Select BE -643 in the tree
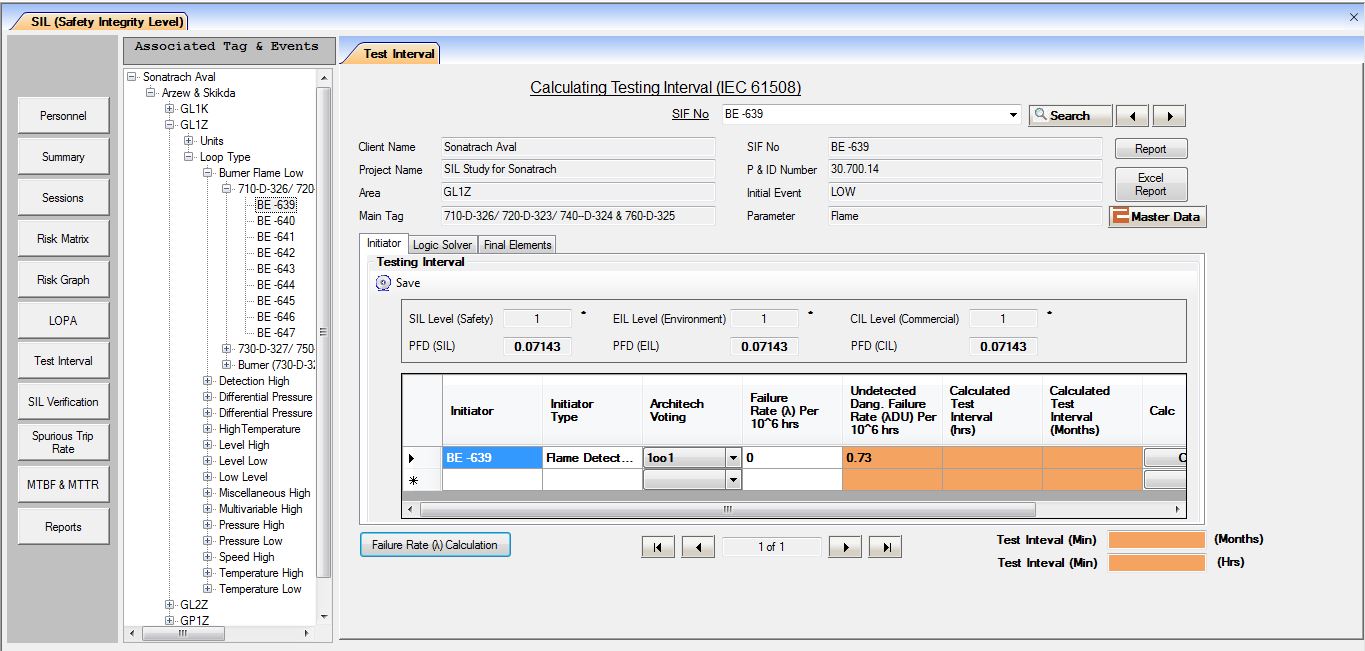This screenshot has height=651, width=1365. coord(276,269)
